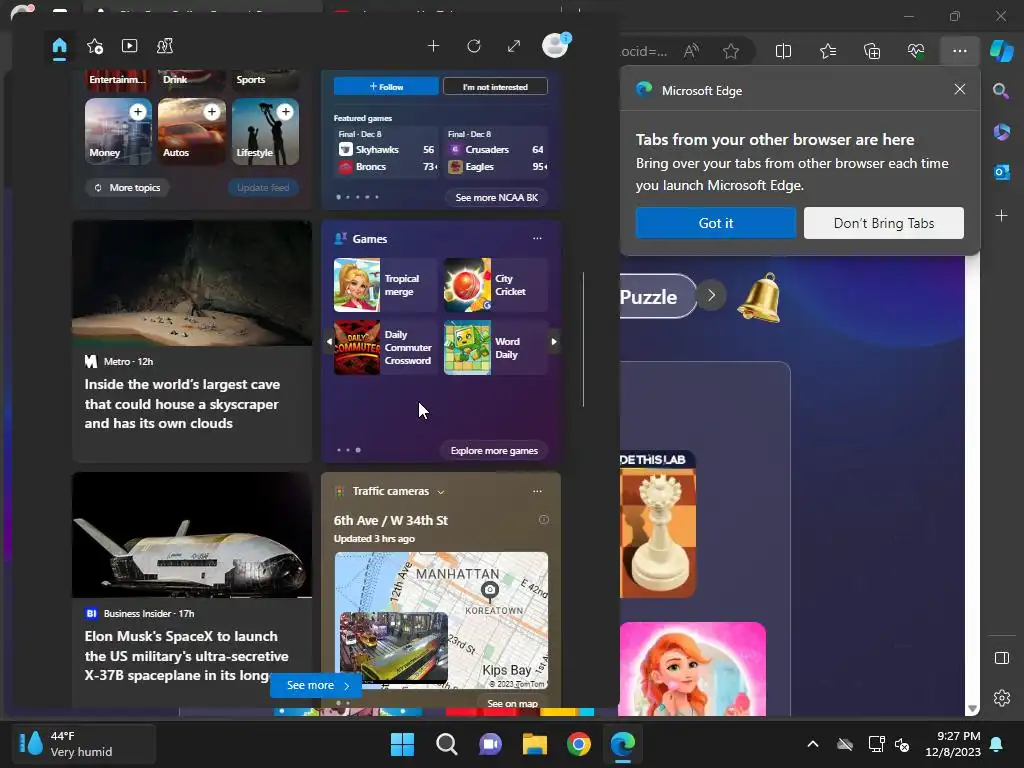The height and width of the screenshot is (768, 1024).
Task: Click See on map link
Action: (512, 703)
